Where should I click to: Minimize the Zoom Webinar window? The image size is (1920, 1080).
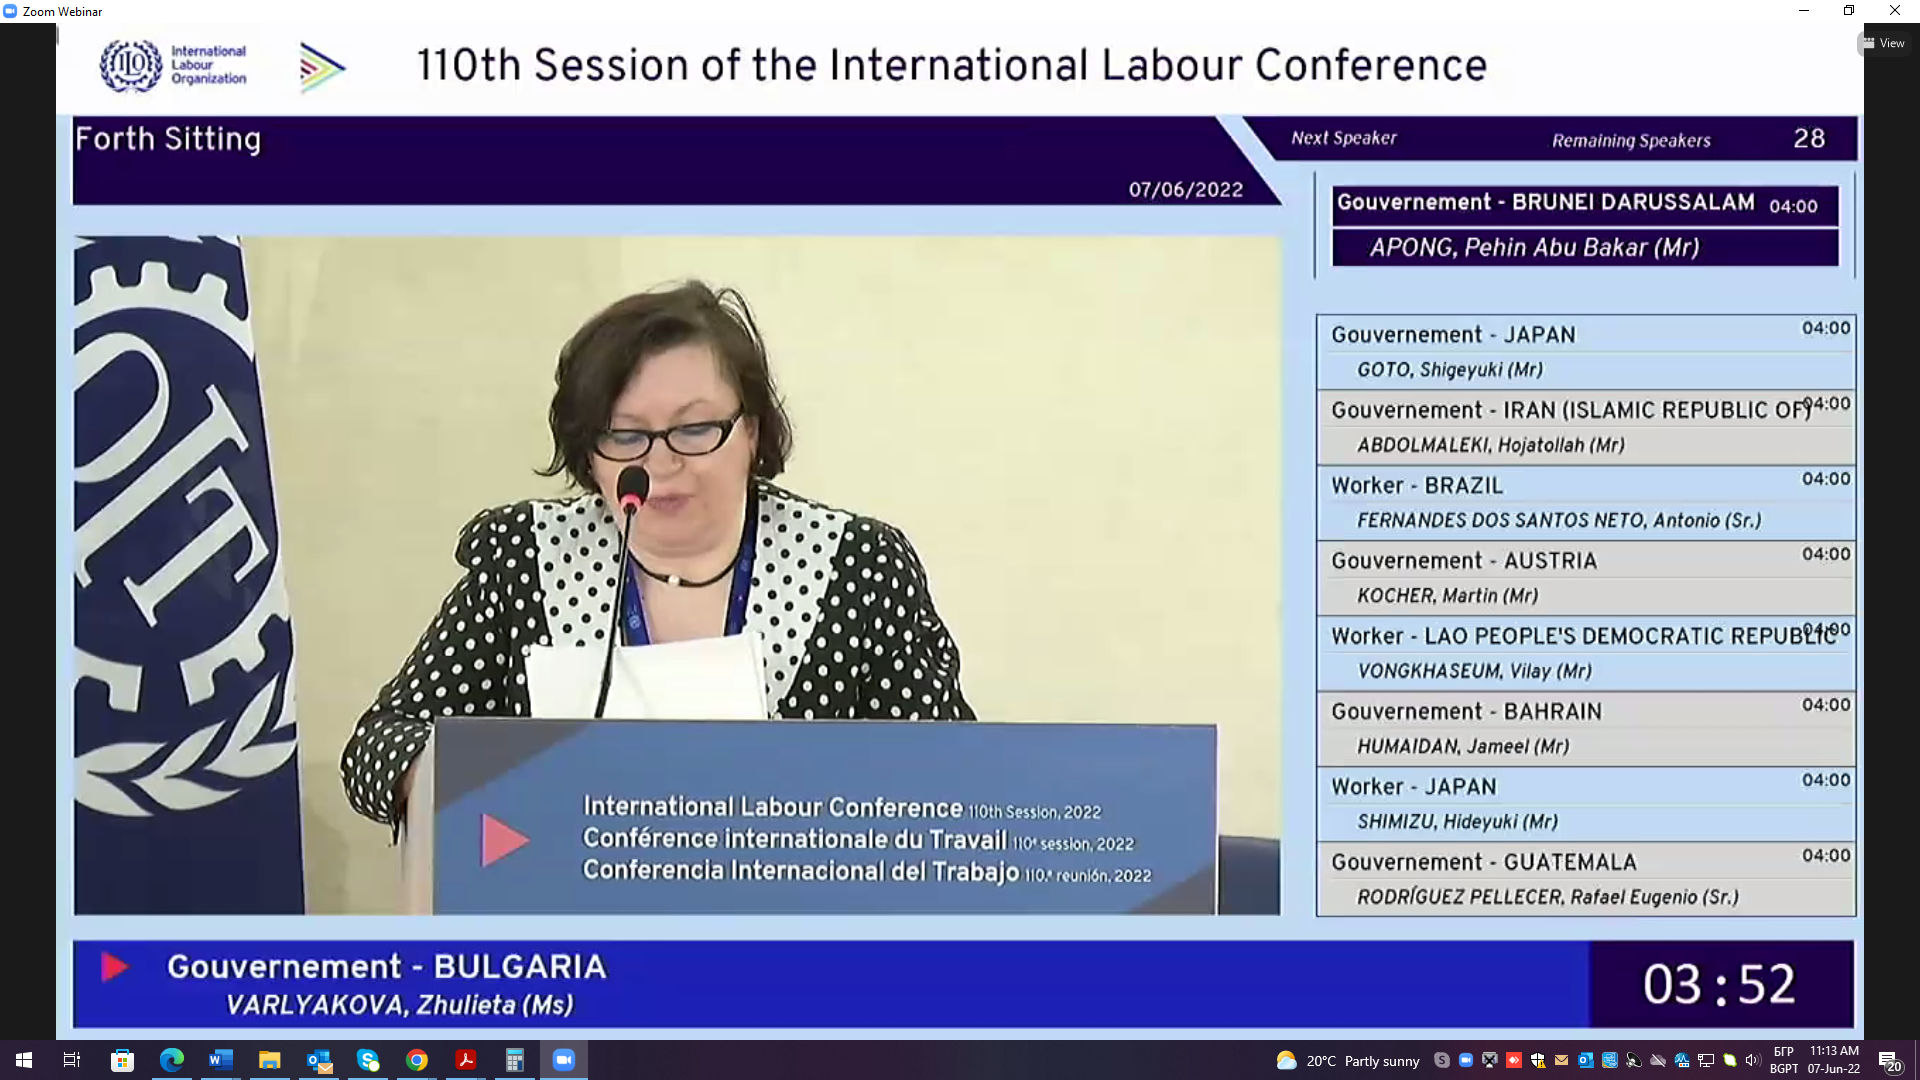click(x=1804, y=11)
